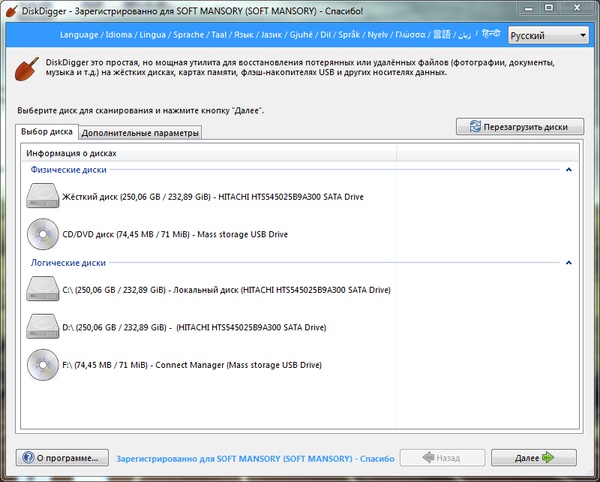Select the Выбор диска tab
The height and width of the screenshot is (482, 600).
46,132
